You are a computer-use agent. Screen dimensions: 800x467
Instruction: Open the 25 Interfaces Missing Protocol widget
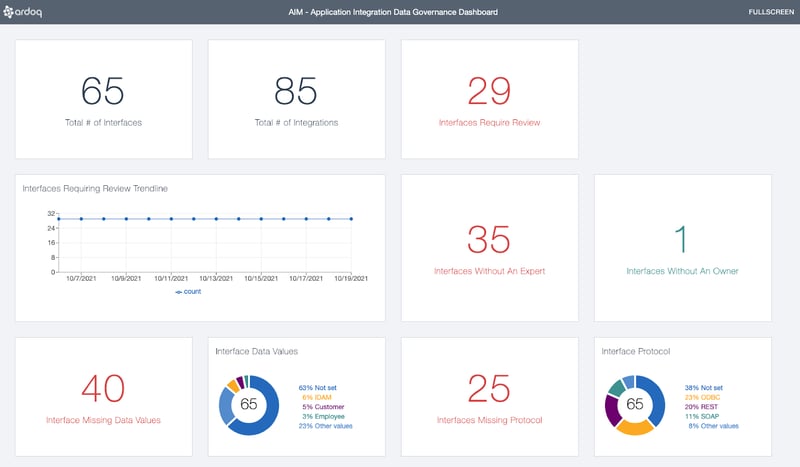click(x=489, y=397)
